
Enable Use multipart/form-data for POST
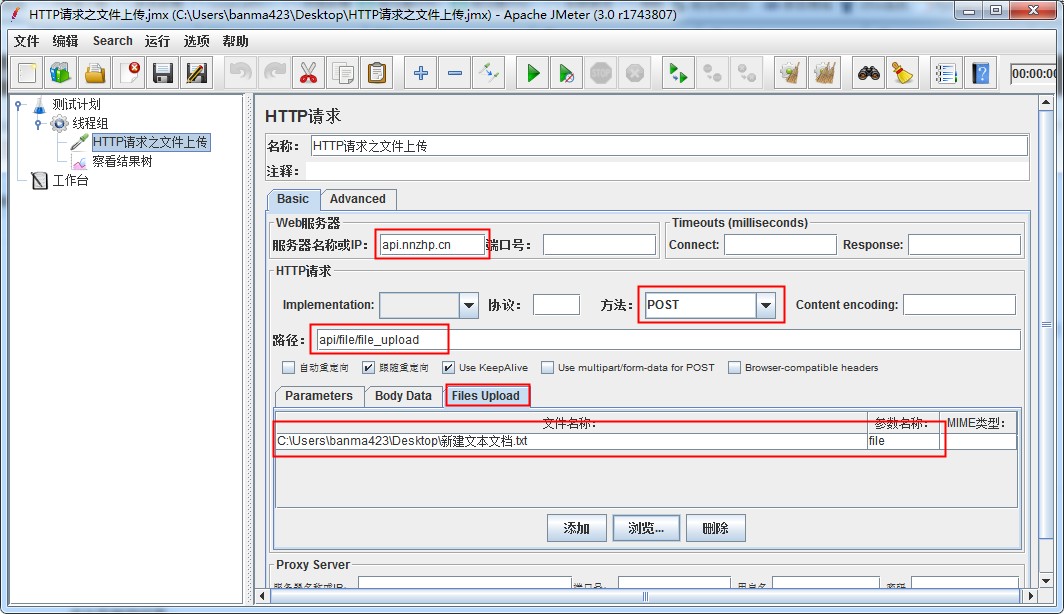[x=547, y=368]
